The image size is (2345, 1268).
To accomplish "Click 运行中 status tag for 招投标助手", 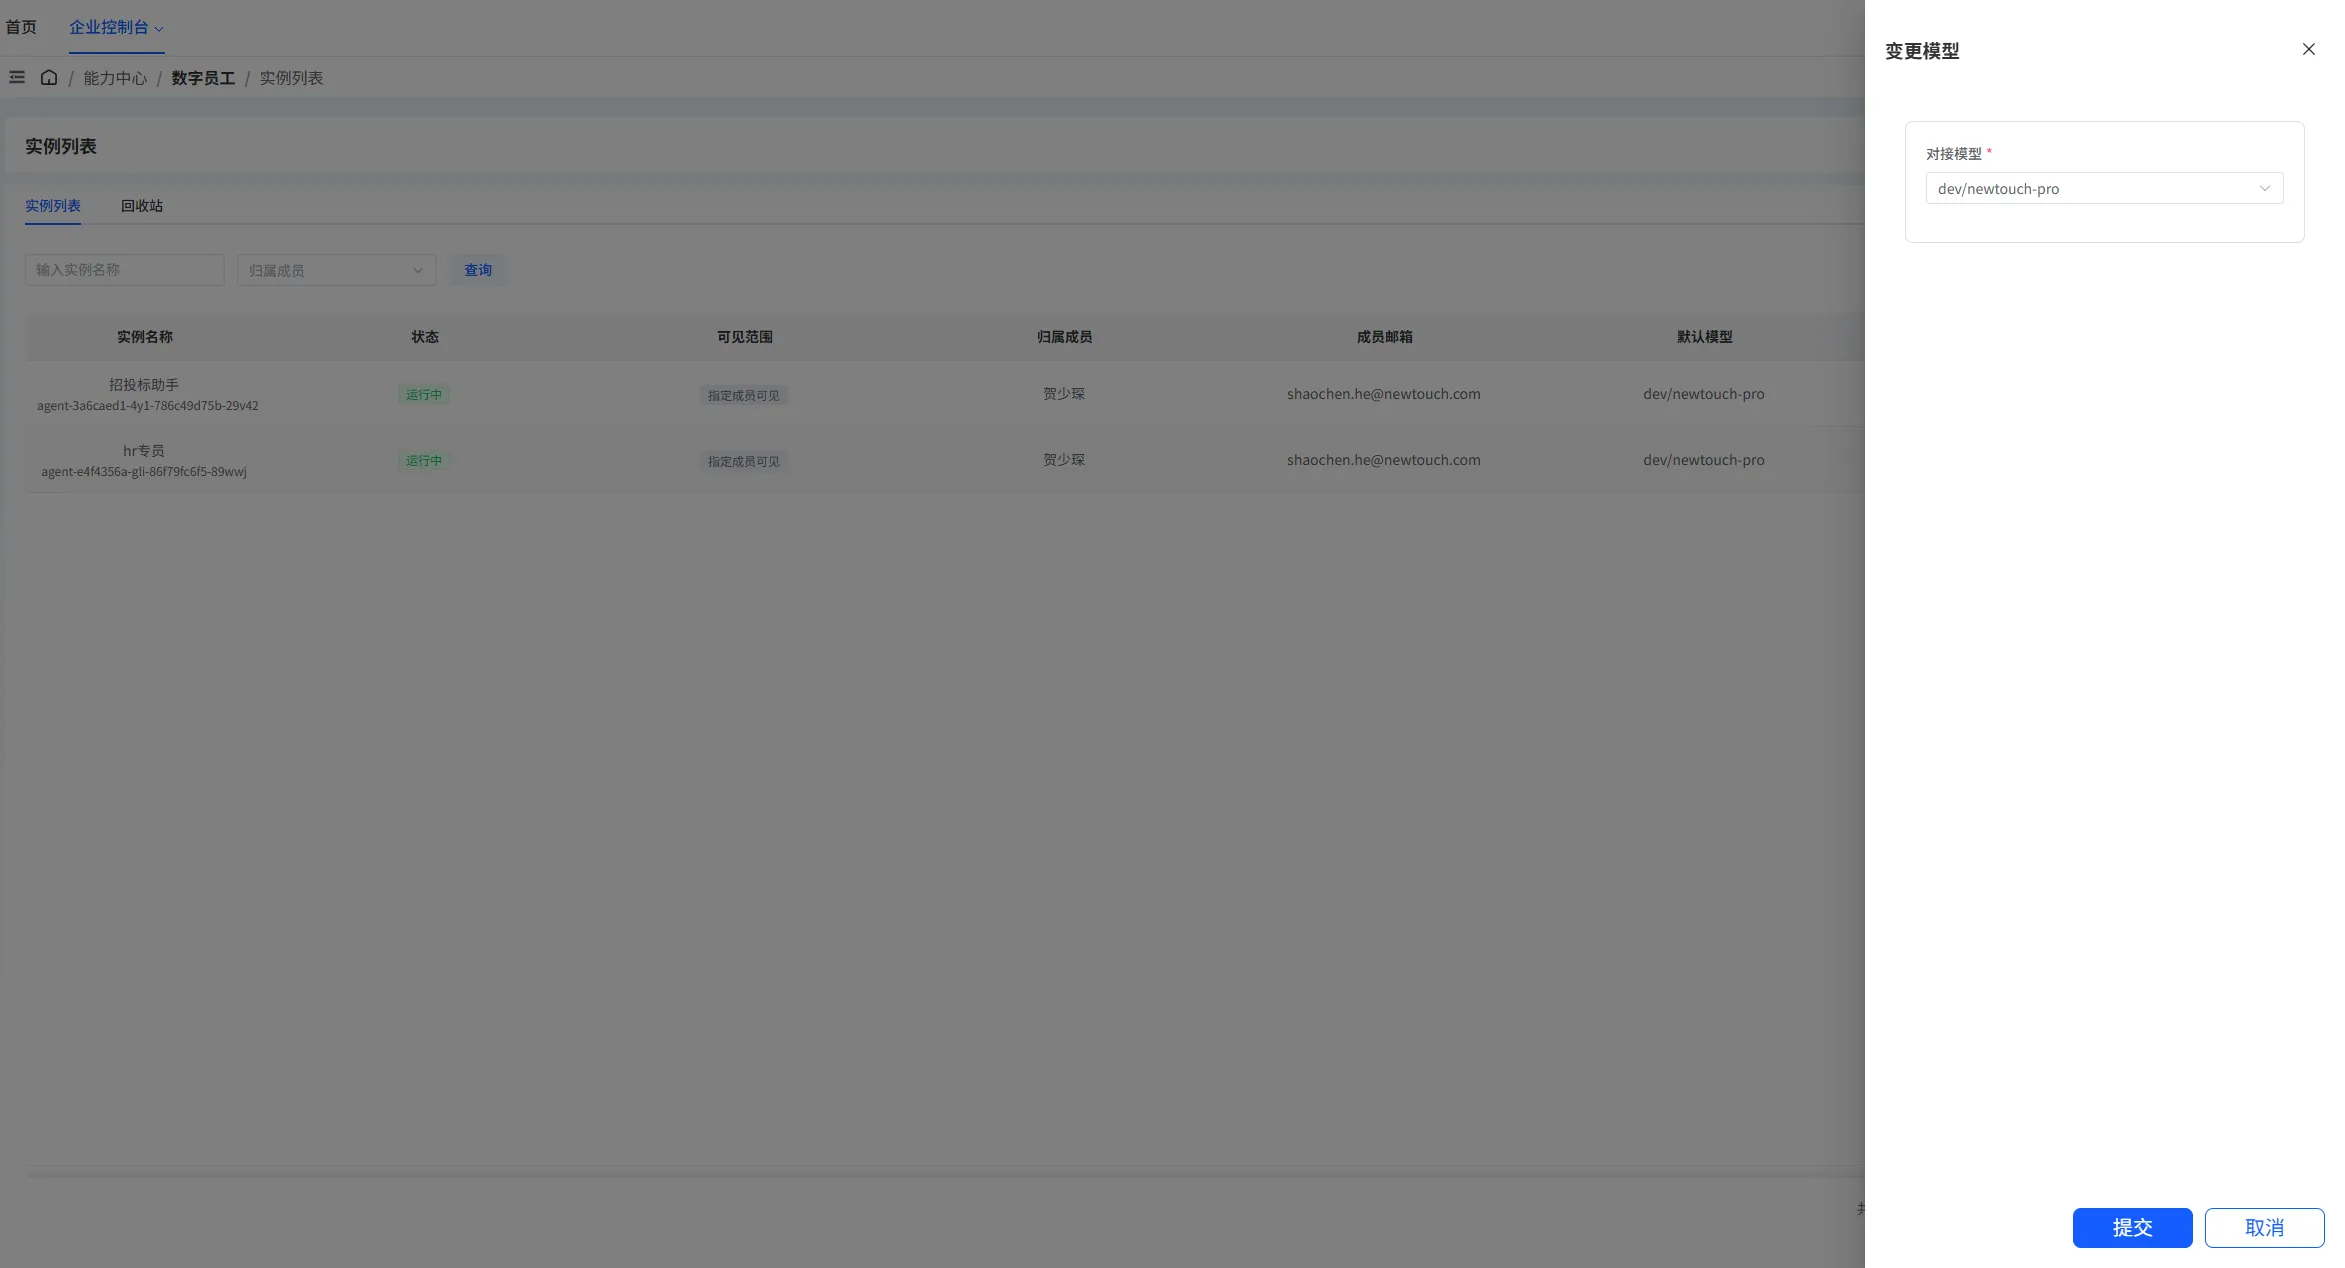I will pos(424,394).
